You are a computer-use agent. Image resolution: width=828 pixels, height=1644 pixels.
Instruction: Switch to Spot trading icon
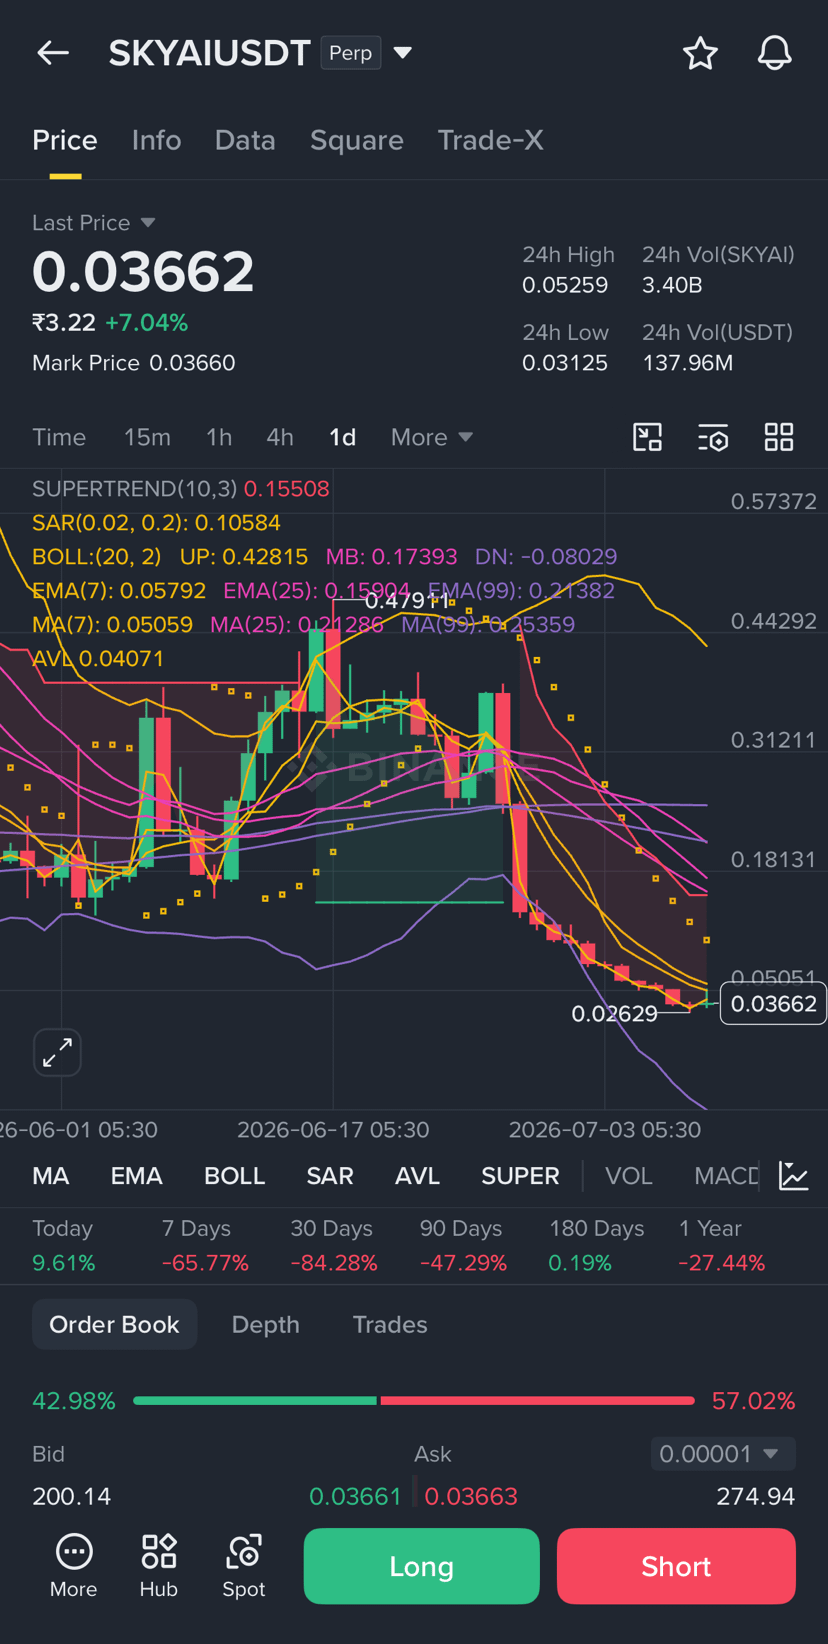[x=244, y=1566]
